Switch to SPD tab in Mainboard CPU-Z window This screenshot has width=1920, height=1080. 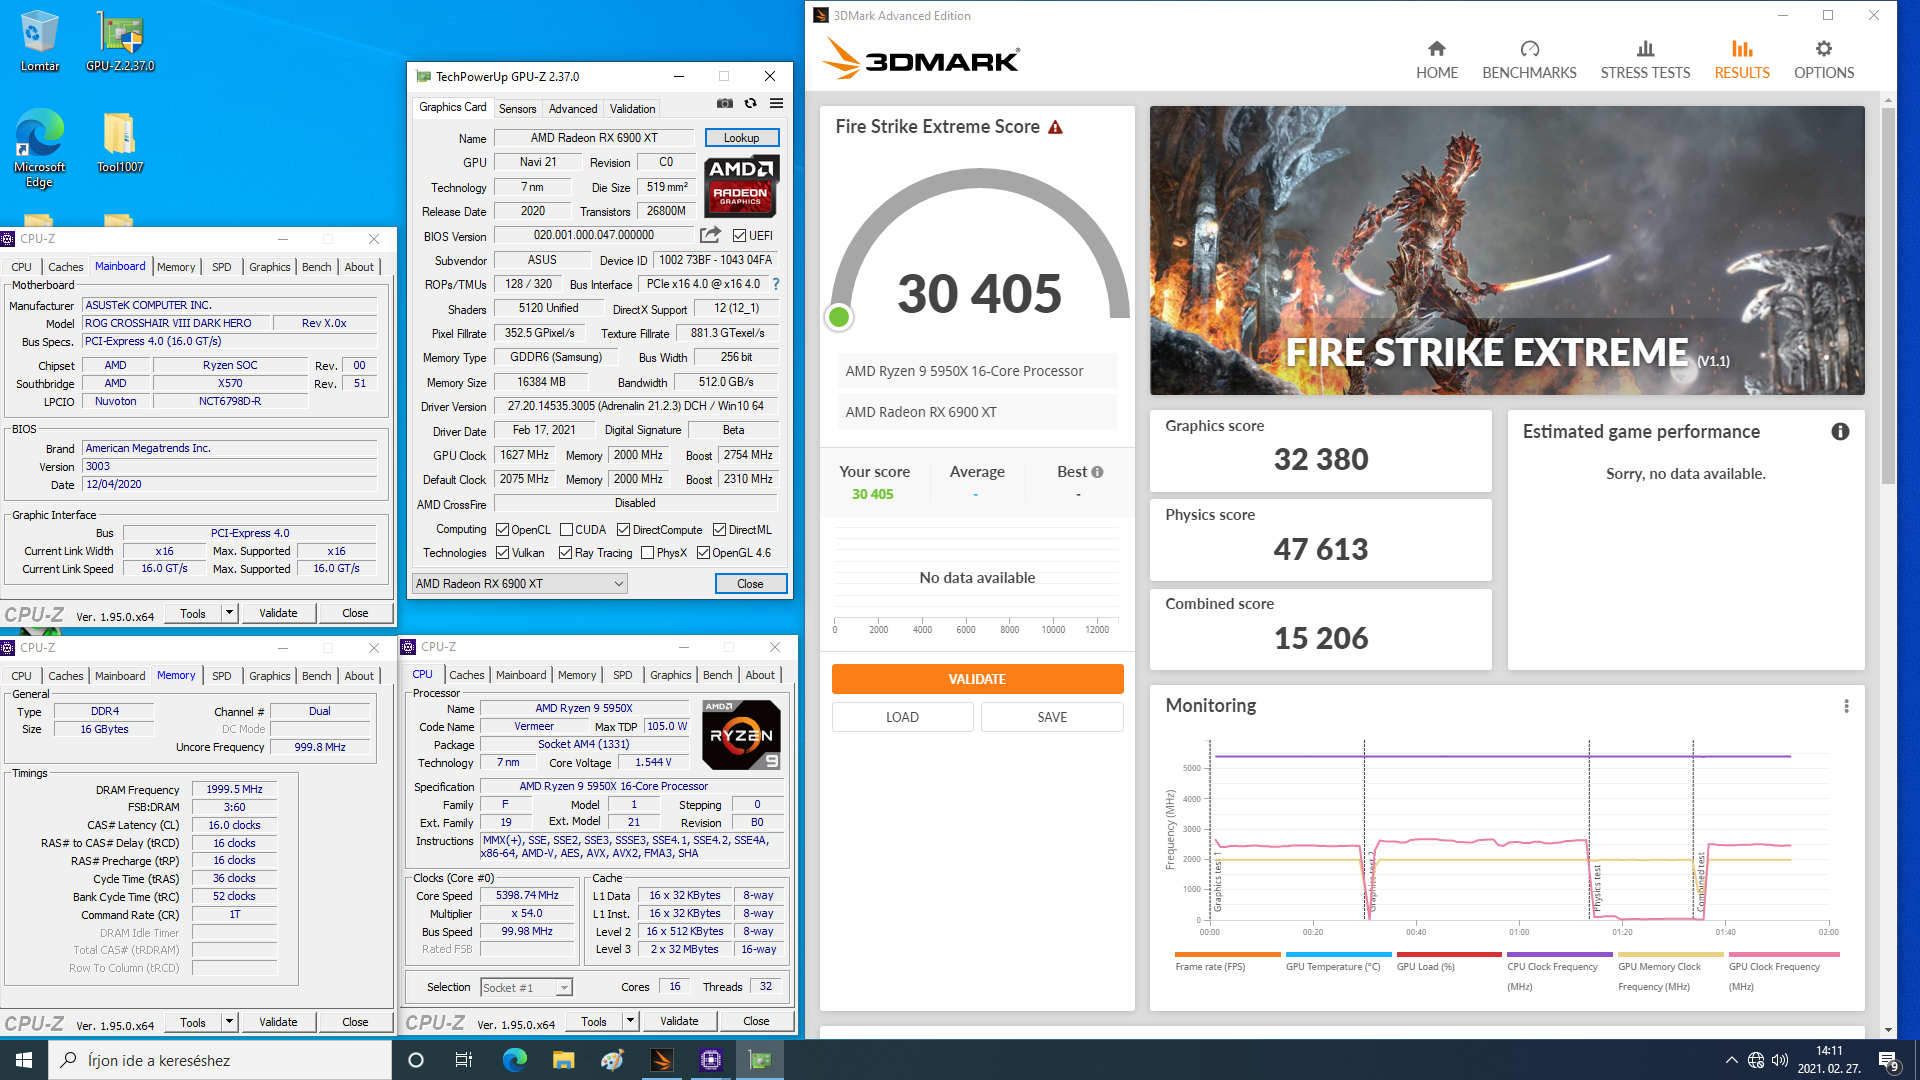tap(222, 267)
